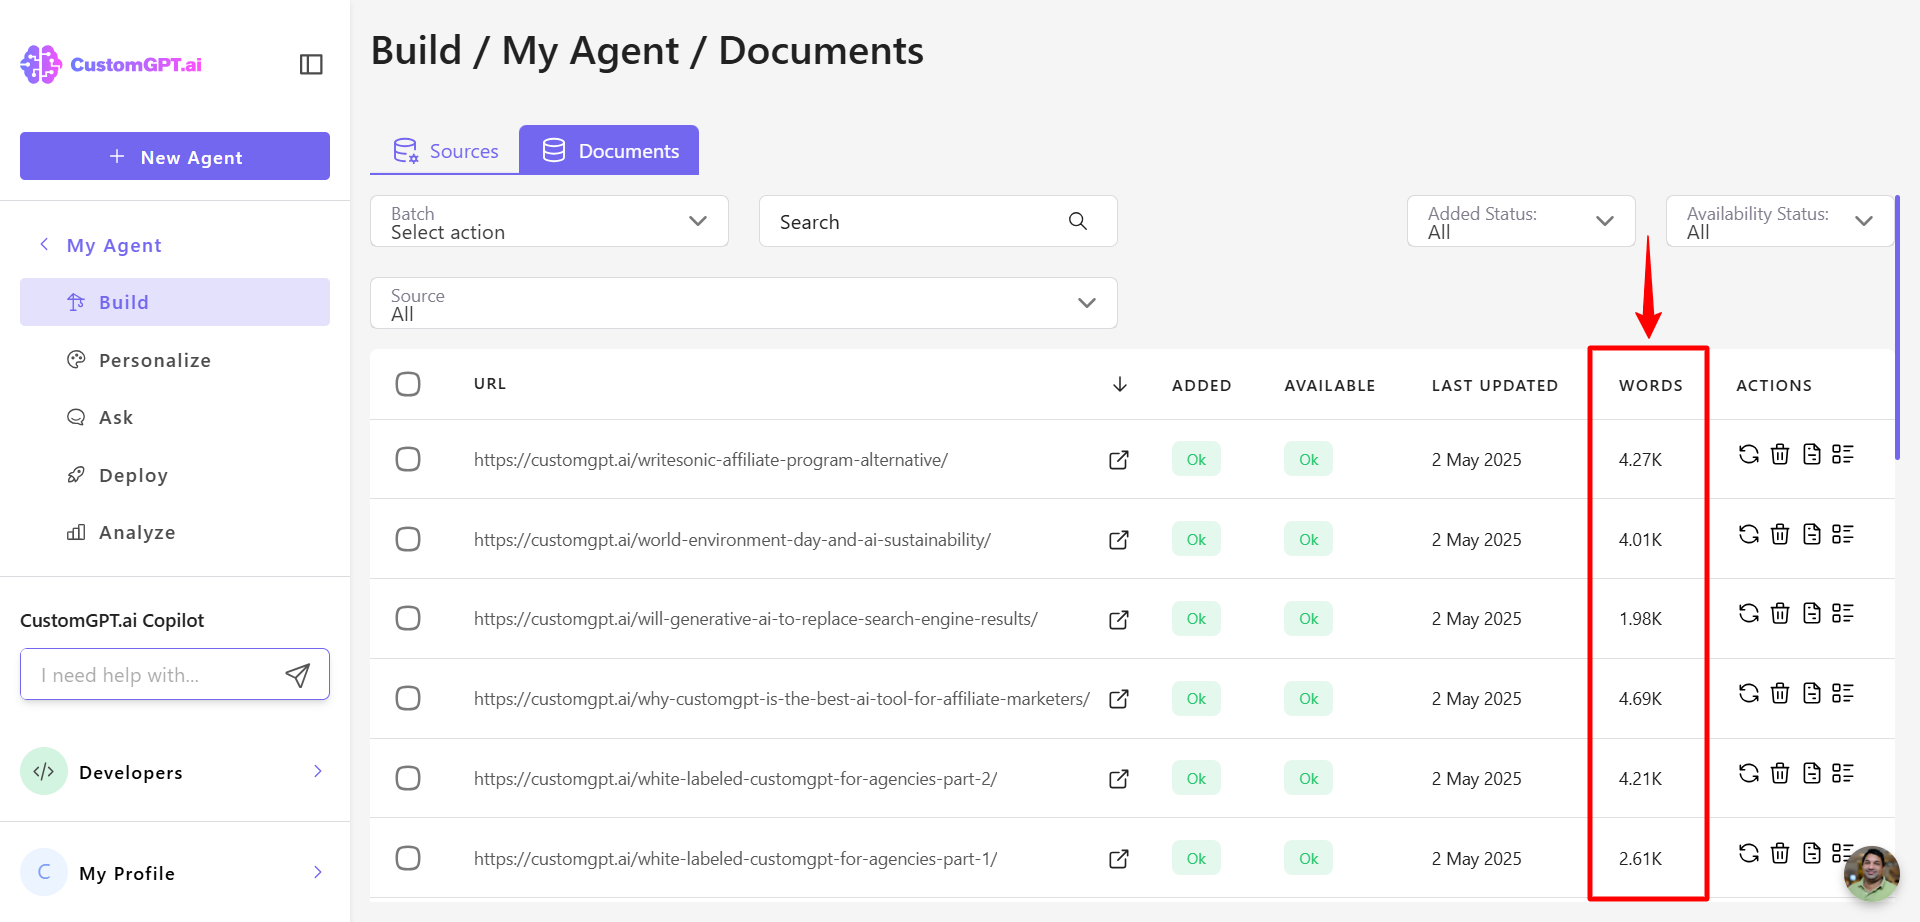The height and width of the screenshot is (922, 1920).
Task: View document file for agencies-part-2 row
Action: [1812, 773]
